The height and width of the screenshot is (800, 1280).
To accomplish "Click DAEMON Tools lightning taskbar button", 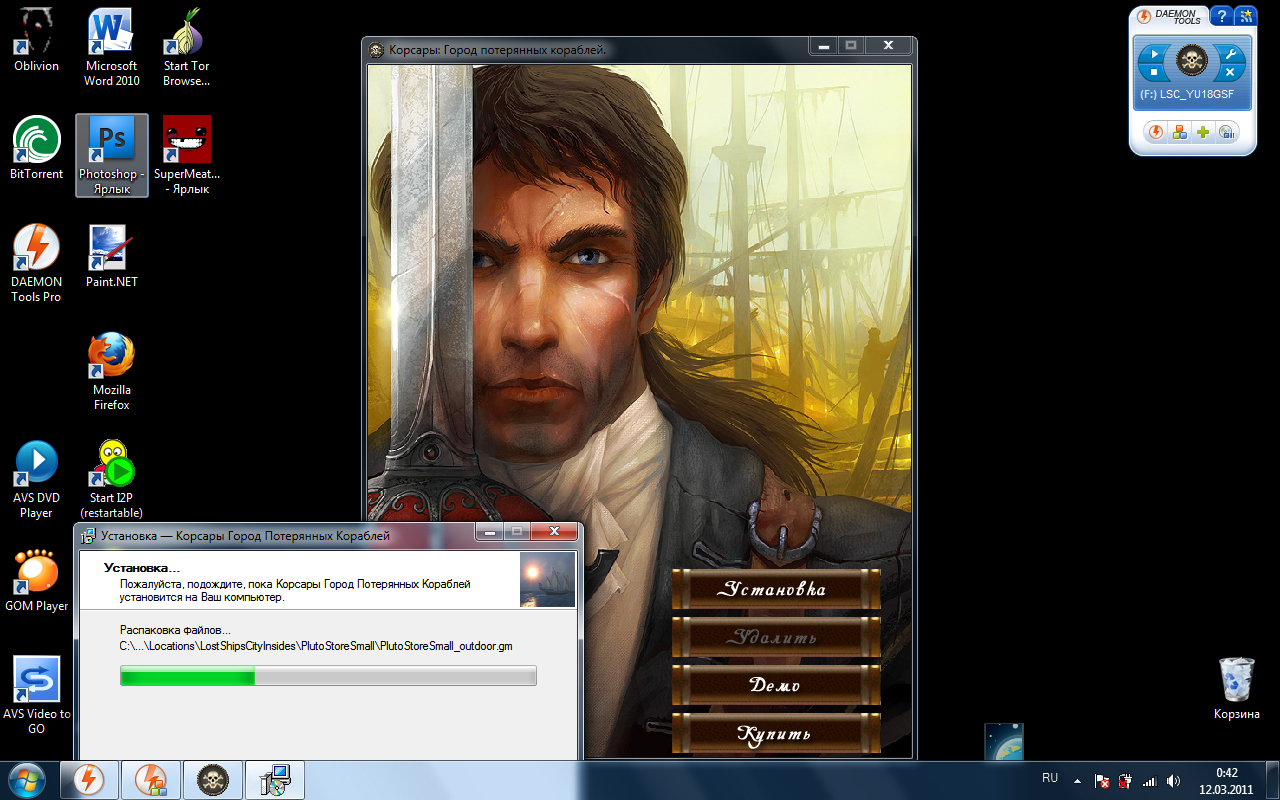I will tap(90, 780).
